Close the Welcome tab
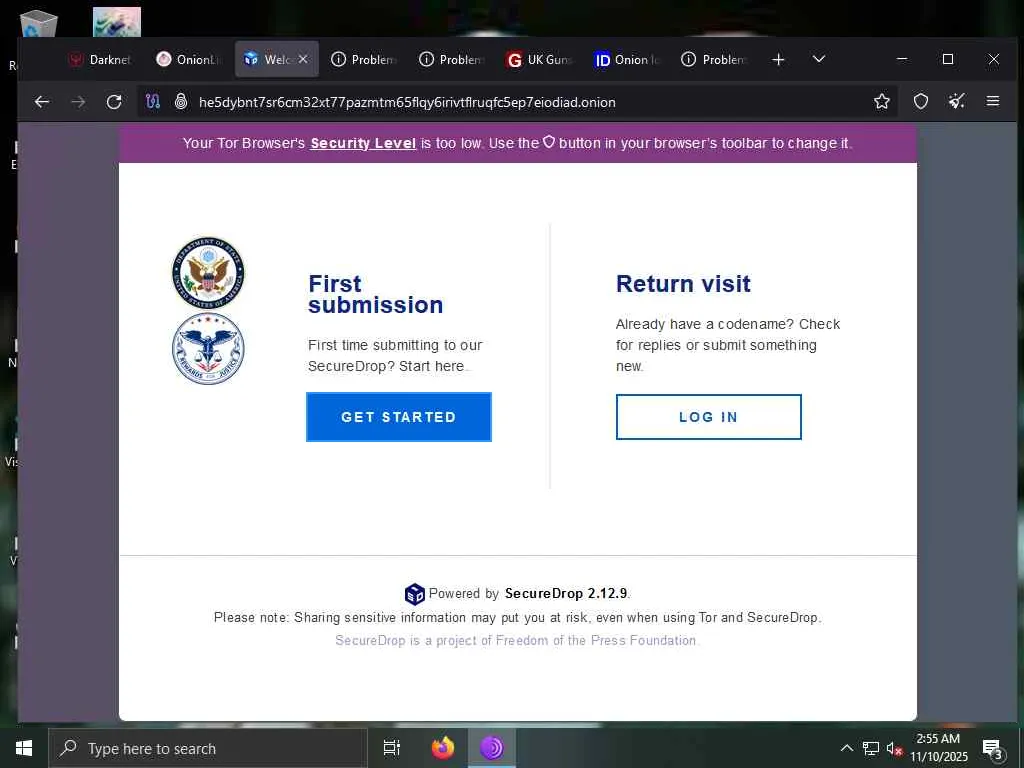This screenshot has height=768, width=1024. click(x=303, y=59)
